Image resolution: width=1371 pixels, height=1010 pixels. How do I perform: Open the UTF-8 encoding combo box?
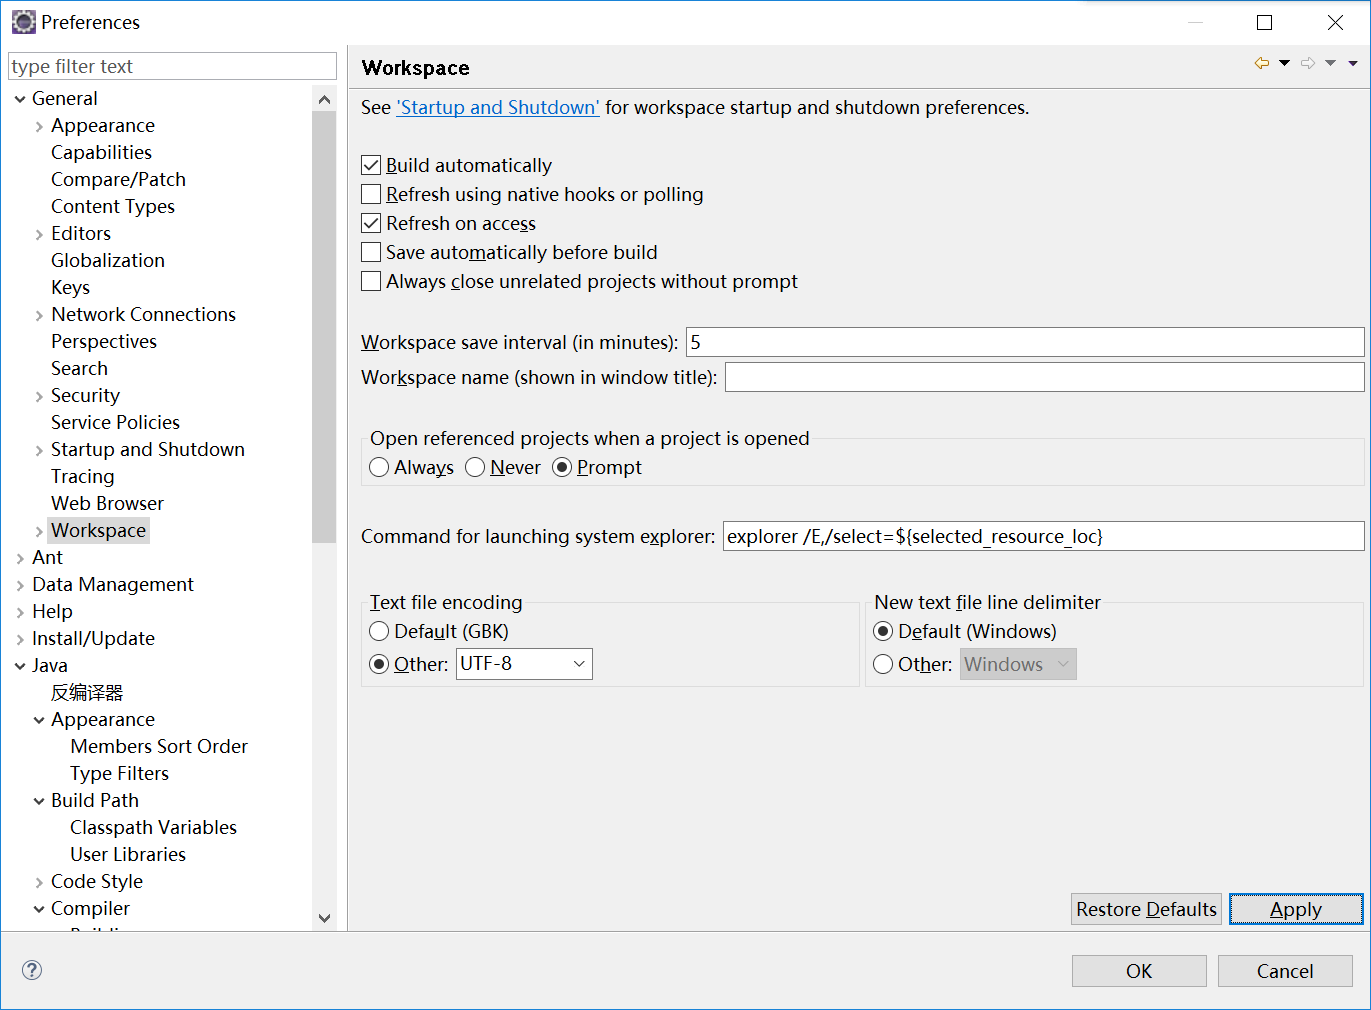(x=524, y=664)
